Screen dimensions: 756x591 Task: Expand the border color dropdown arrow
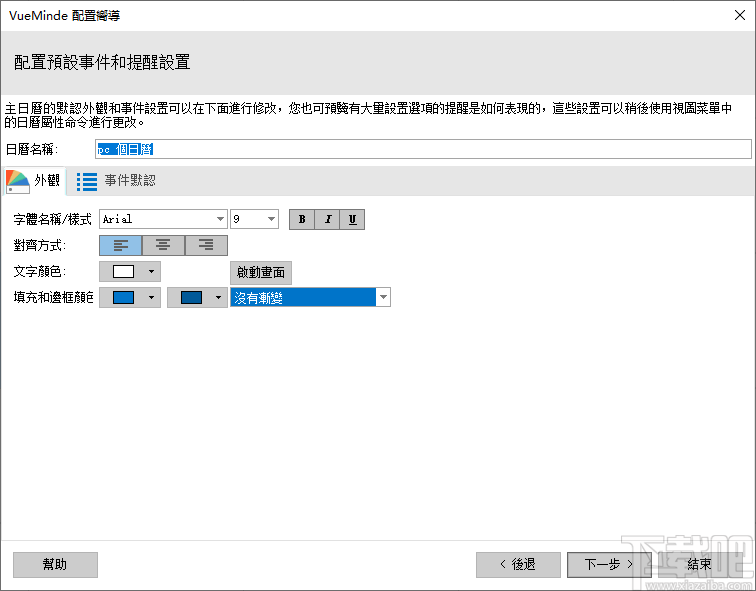click(218, 297)
